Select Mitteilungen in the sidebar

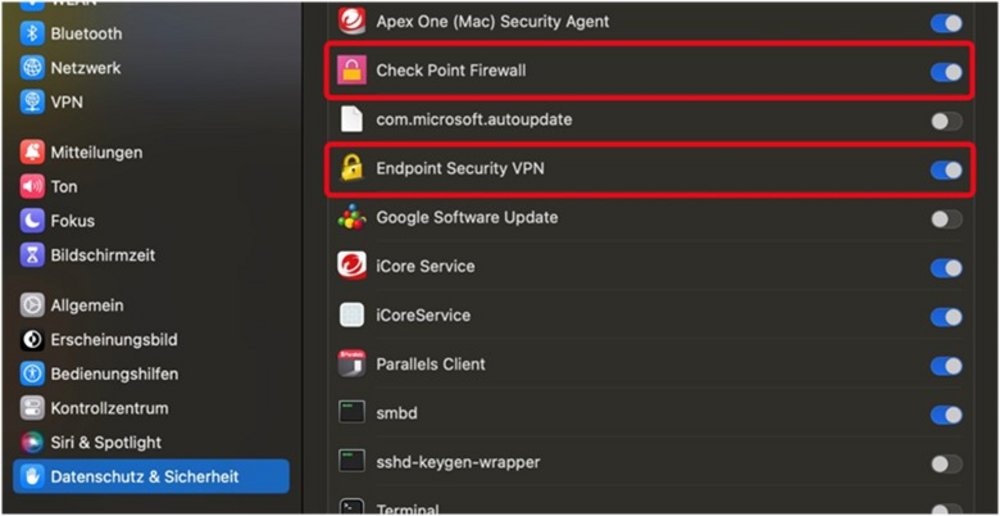click(x=96, y=152)
